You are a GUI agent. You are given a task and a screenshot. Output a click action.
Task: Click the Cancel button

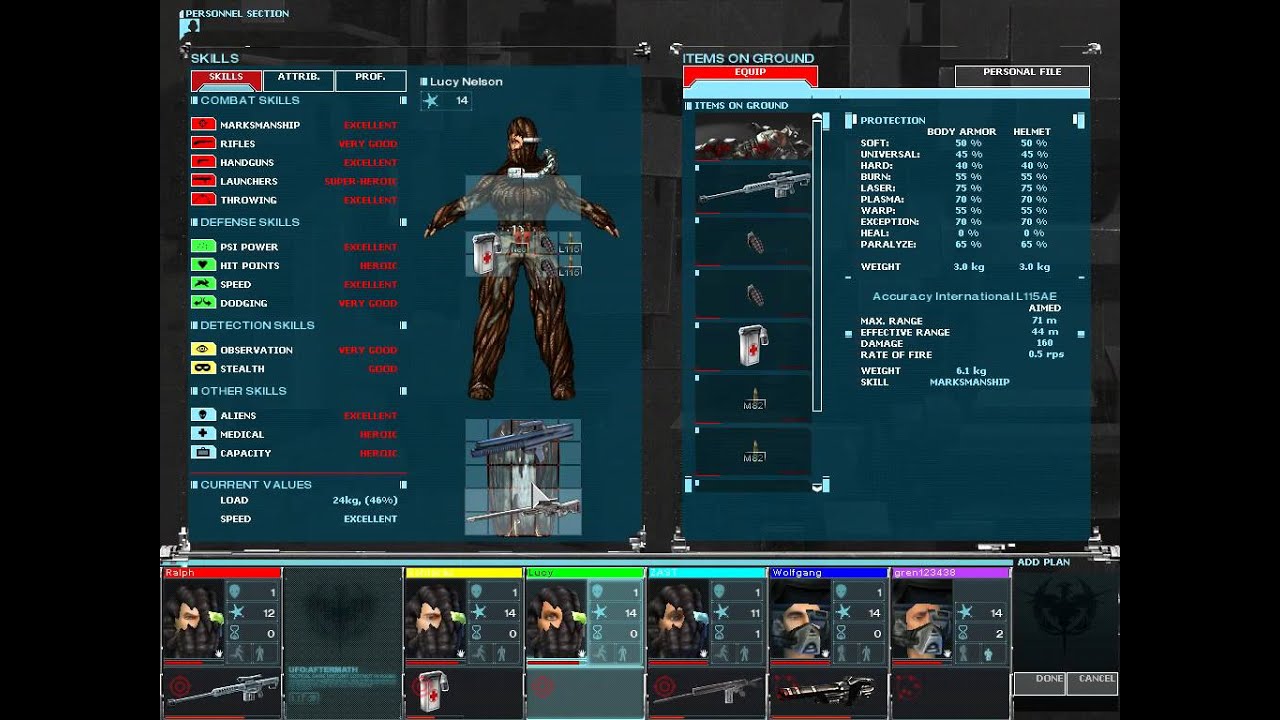tap(1092, 683)
